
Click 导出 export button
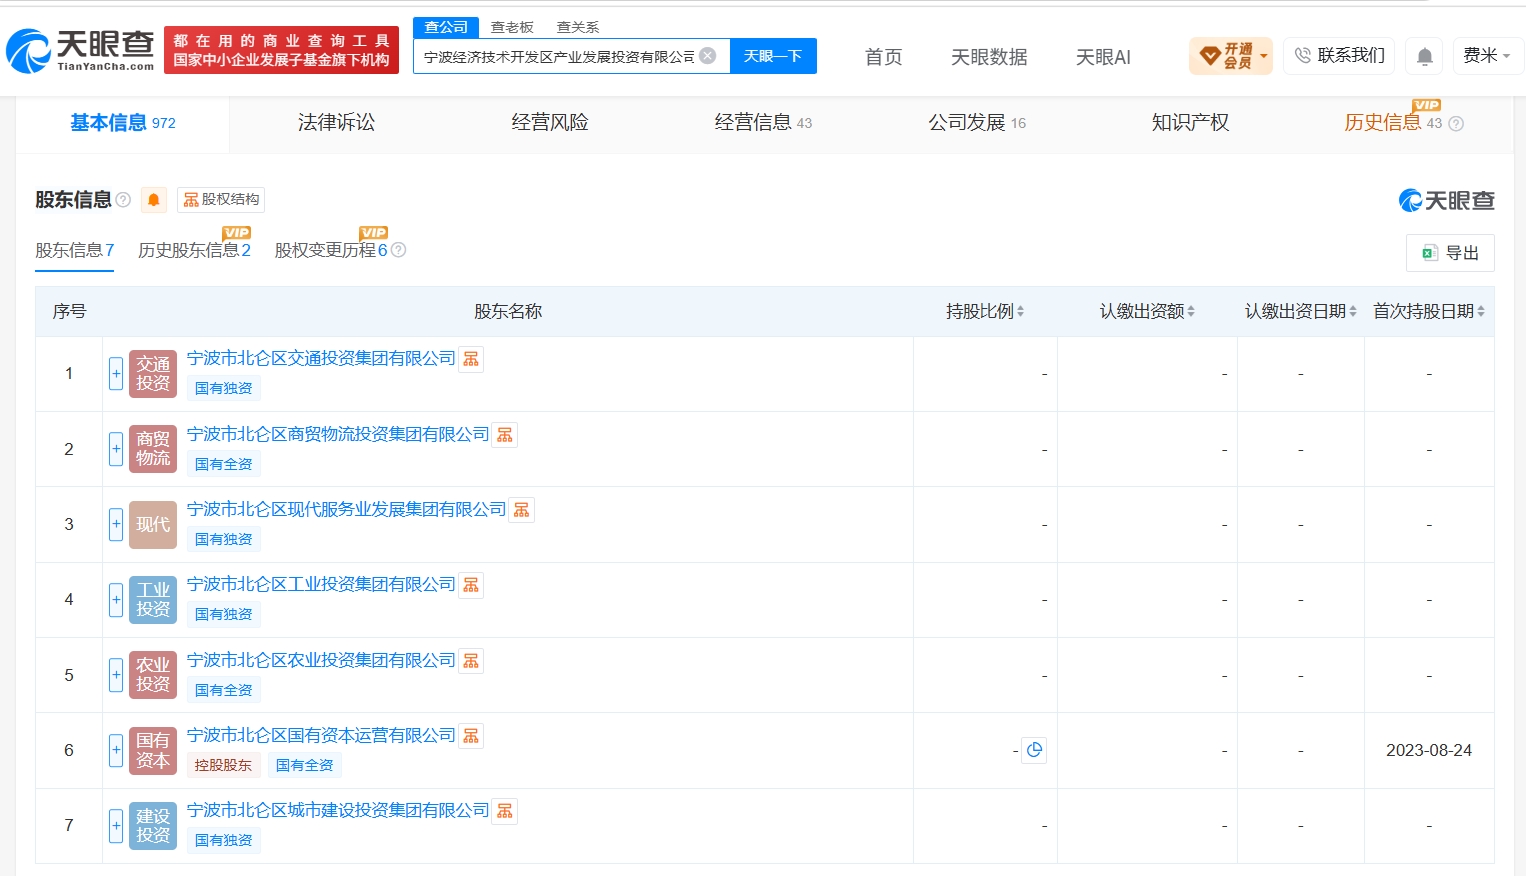point(1450,253)
